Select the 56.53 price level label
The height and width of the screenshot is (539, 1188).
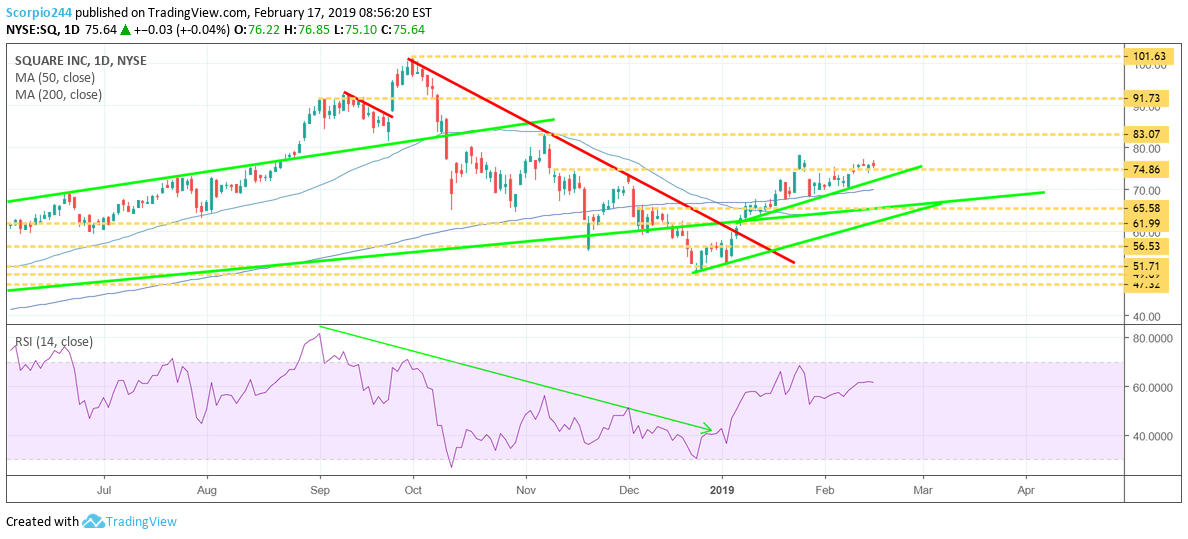(1148, 246)
